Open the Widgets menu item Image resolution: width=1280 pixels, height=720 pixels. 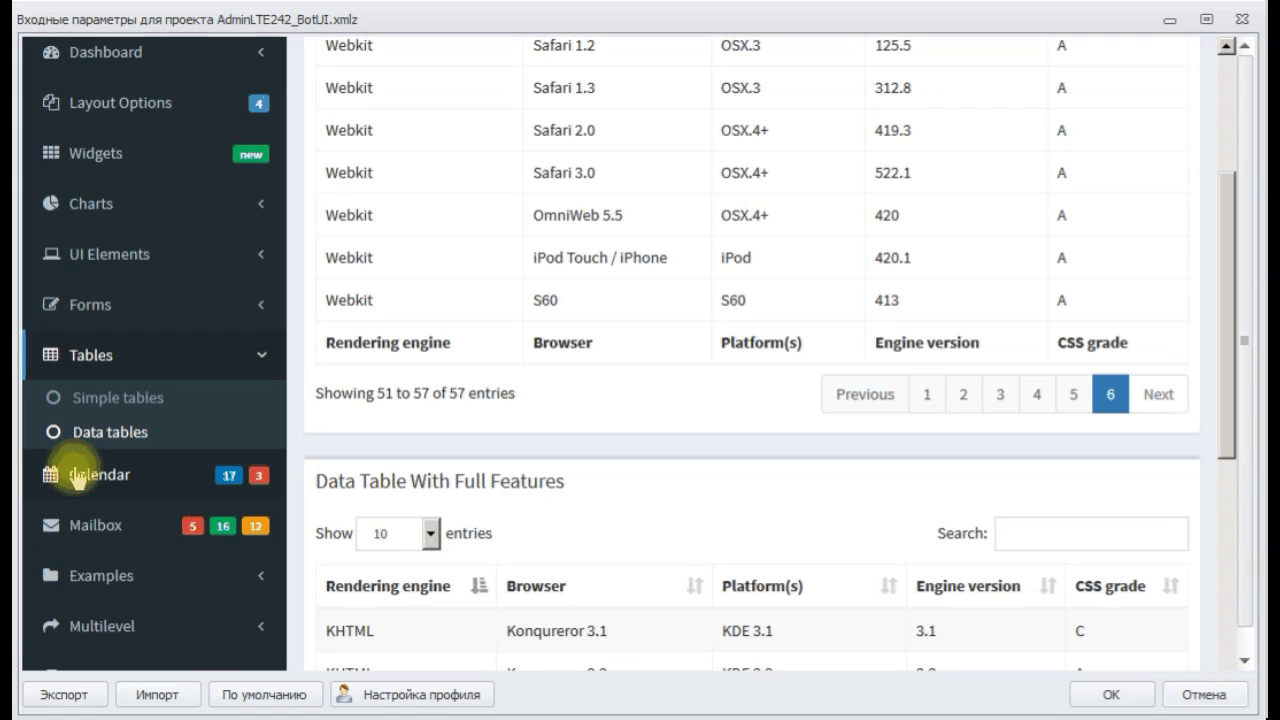pos(155,153)
